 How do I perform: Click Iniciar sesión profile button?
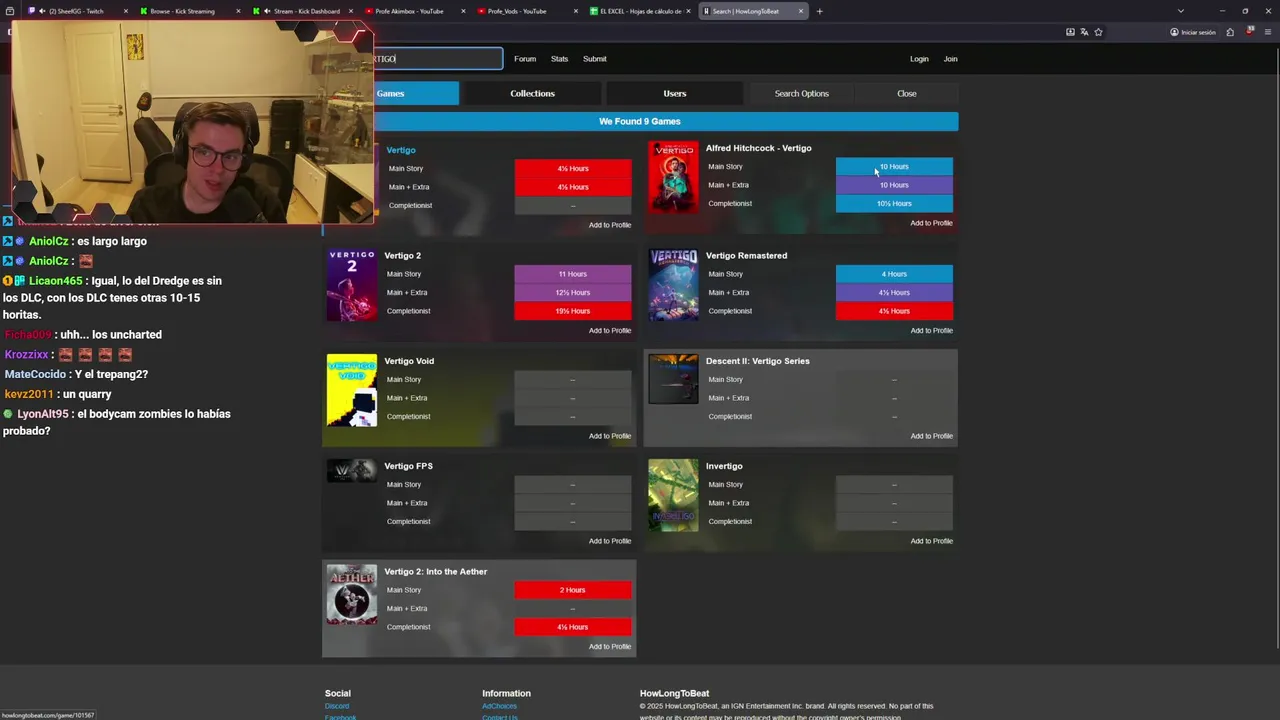click(x=1193, y=32)
